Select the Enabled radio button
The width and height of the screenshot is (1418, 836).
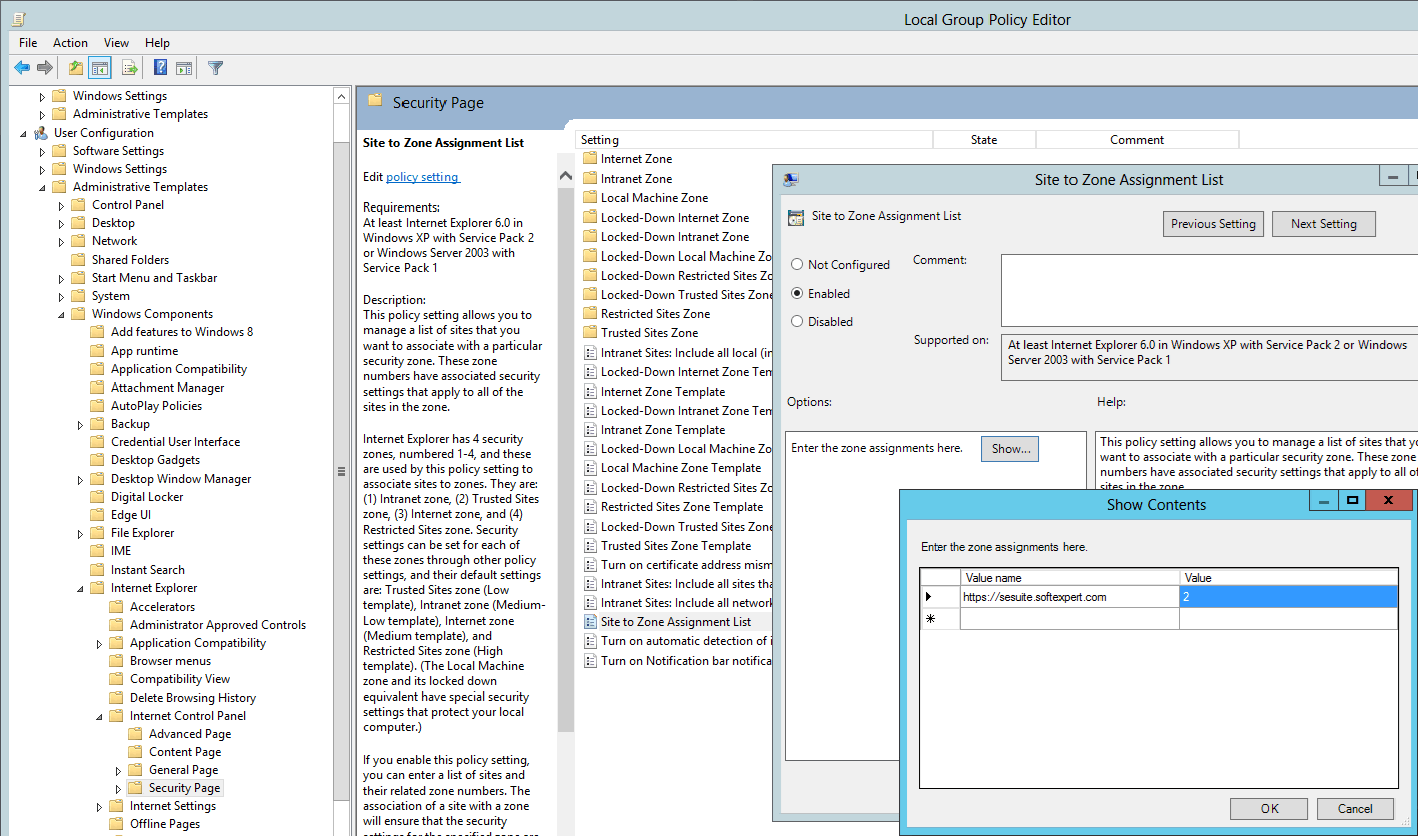797,293
